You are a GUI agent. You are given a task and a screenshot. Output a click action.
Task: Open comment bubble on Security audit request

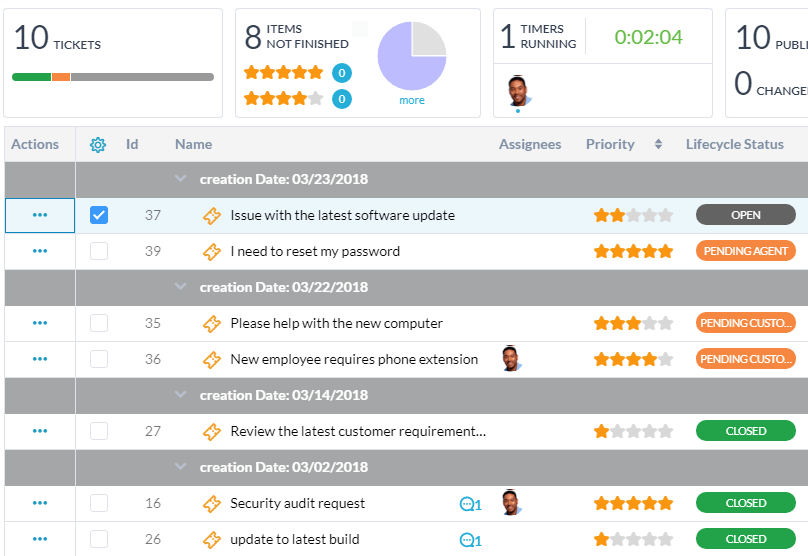pyautogui.click(x=470, y=504)
